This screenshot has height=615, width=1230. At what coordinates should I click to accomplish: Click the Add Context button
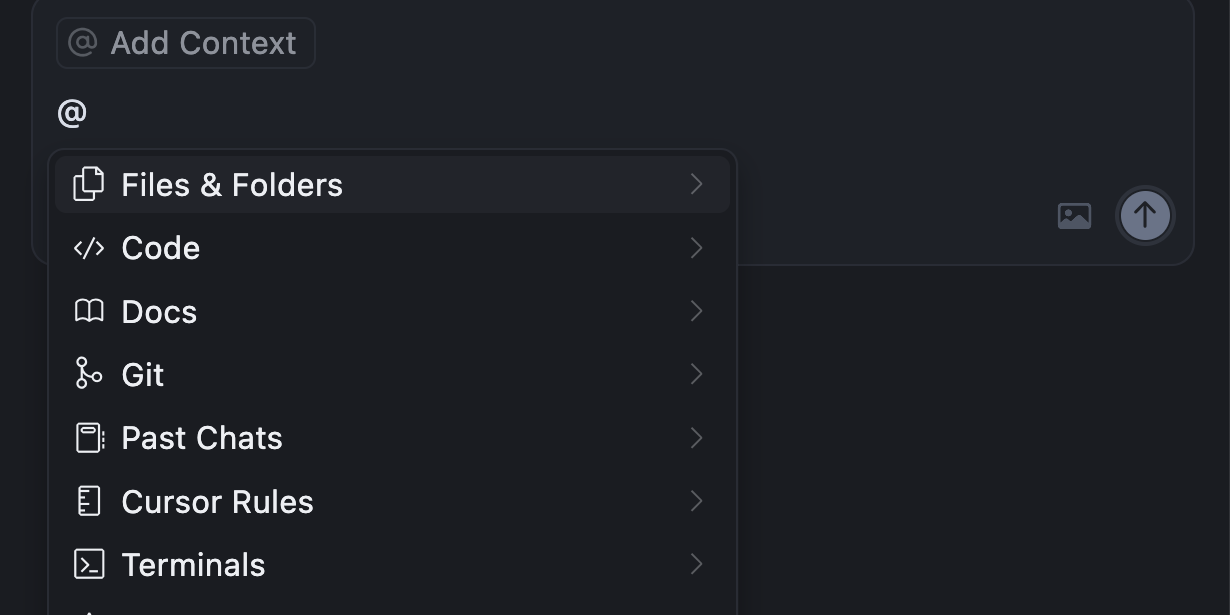186,43
